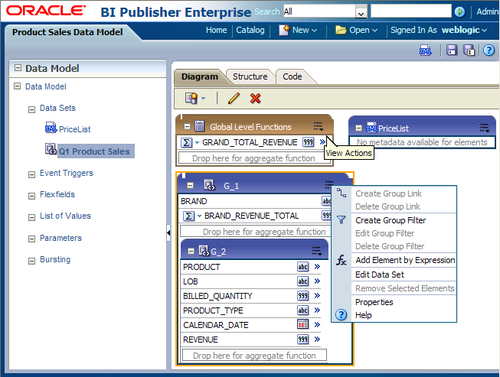This screenshot has height=377, width=500.
Task: Click the pencil edit icon
Action: 234,98
